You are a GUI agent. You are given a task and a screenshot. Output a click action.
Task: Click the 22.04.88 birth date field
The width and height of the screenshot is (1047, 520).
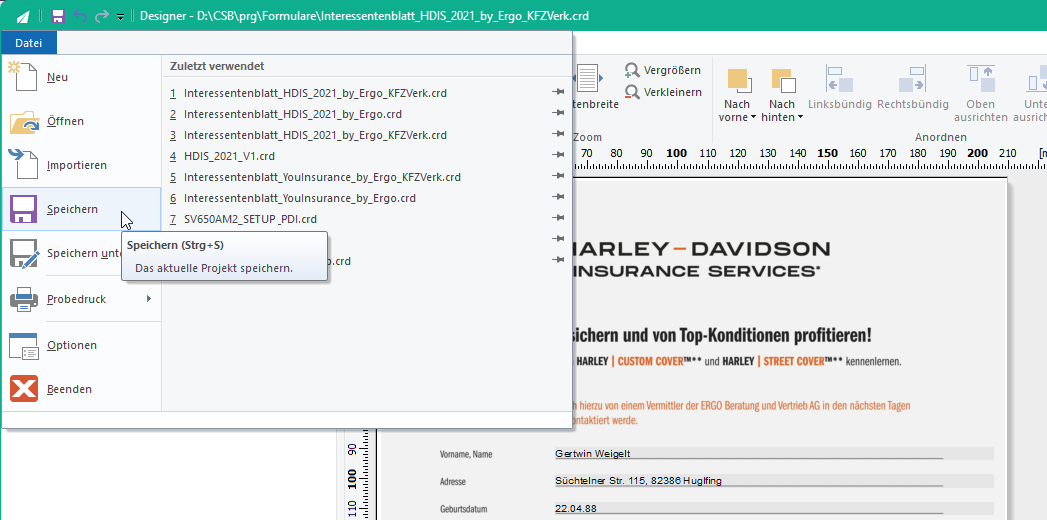coord(774,509)
